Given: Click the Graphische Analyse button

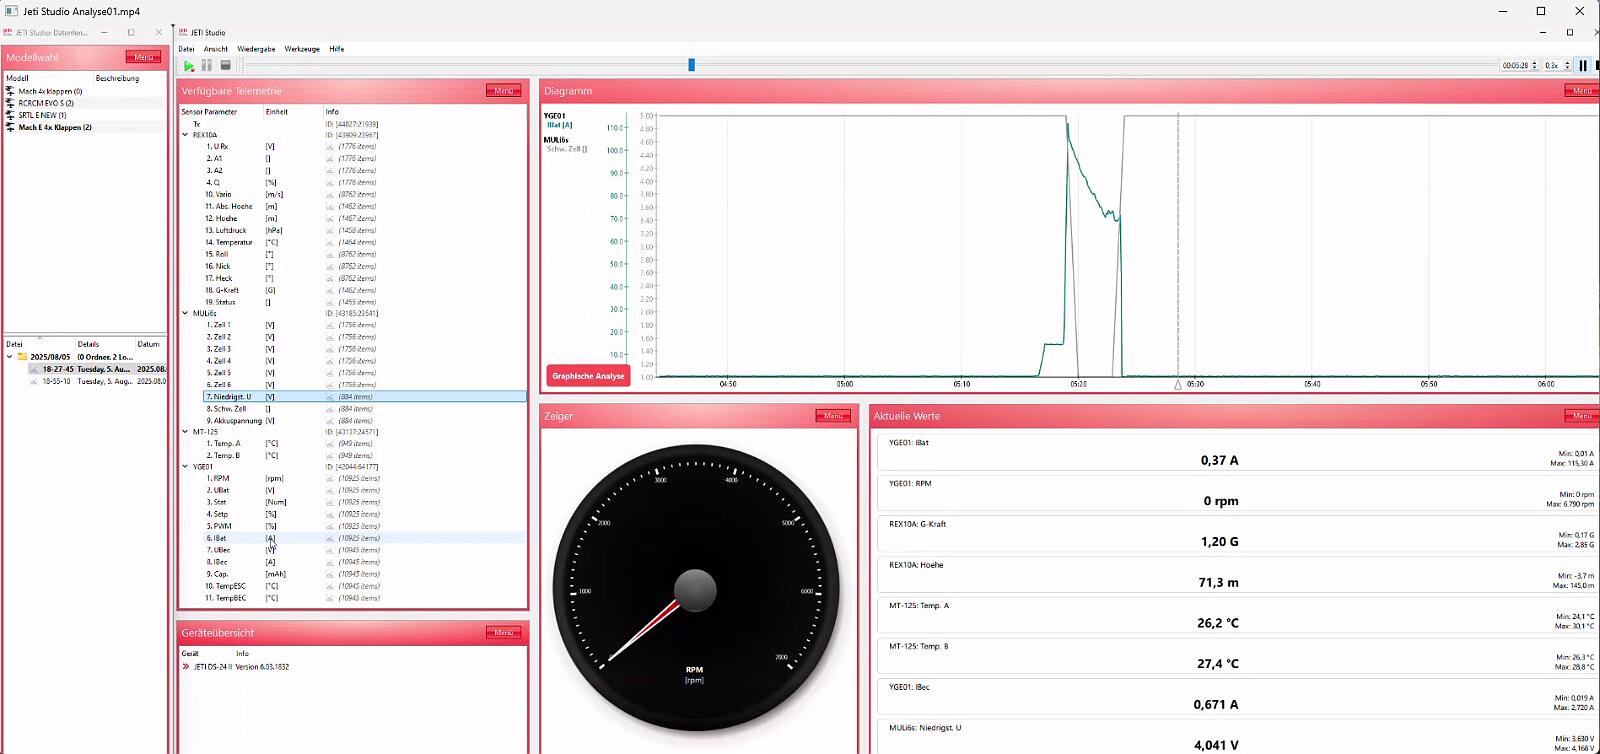Looking at the screenshot, I should (x=588, y=376).
